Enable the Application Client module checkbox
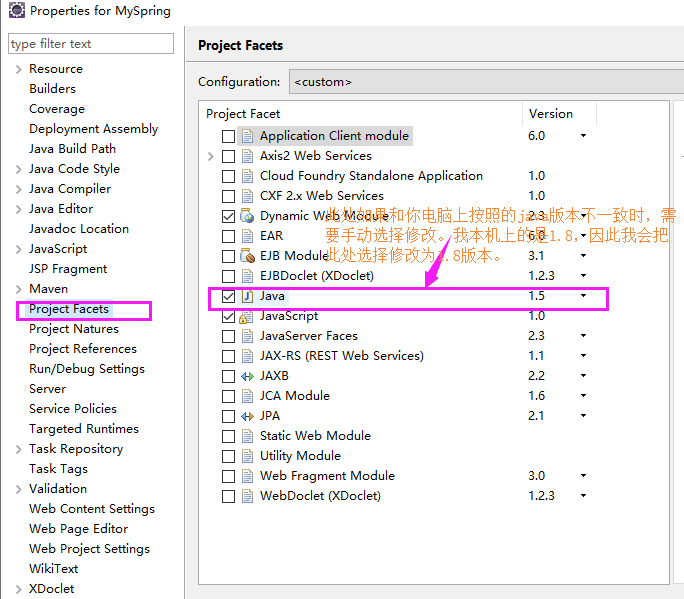Viewport: 684px width, 599px height. click(228, 137)
